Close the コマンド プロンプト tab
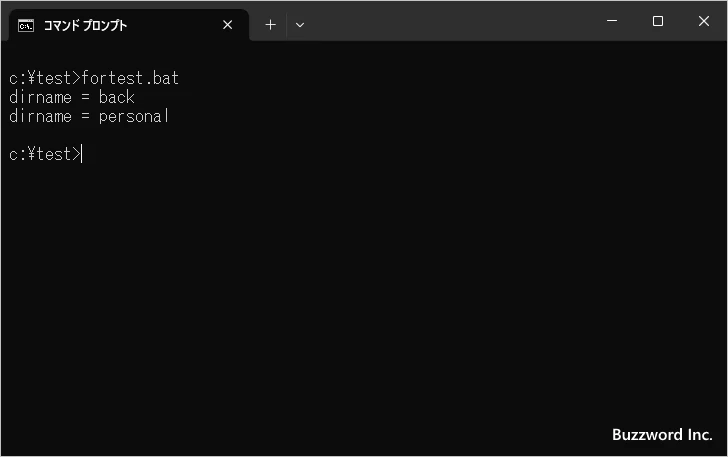Screen dimensions: 728x457 227,25
